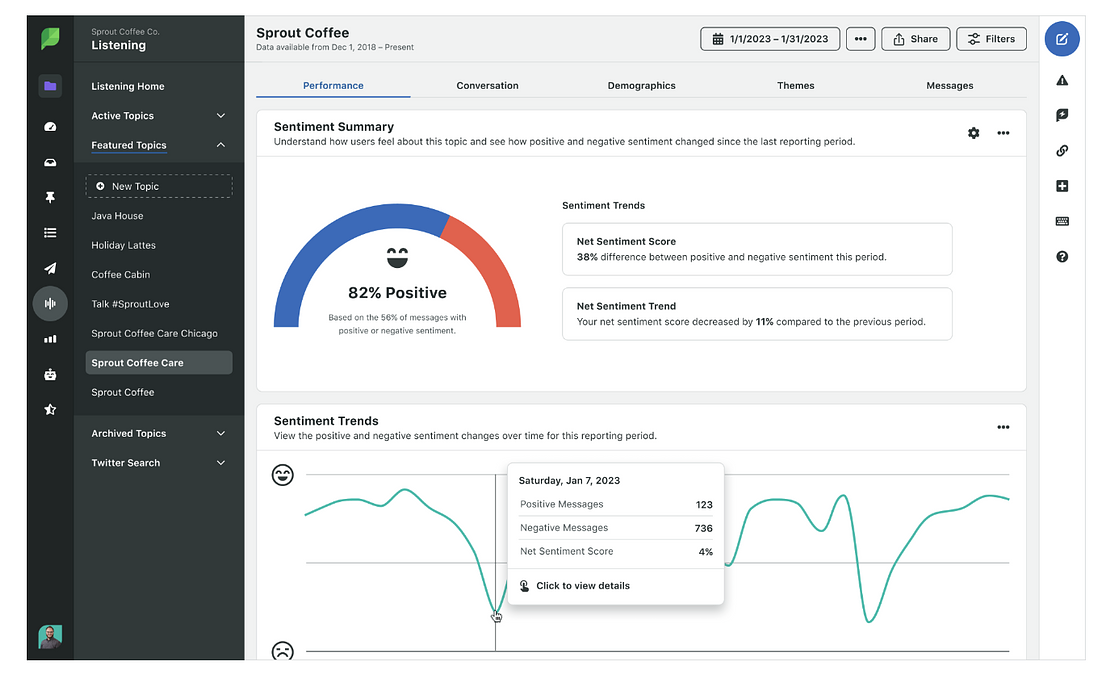Screen dimensions: 1119x691
Task: Click the Net Sentiment Score 4% tooltip row
Action: tap(616, 551)
